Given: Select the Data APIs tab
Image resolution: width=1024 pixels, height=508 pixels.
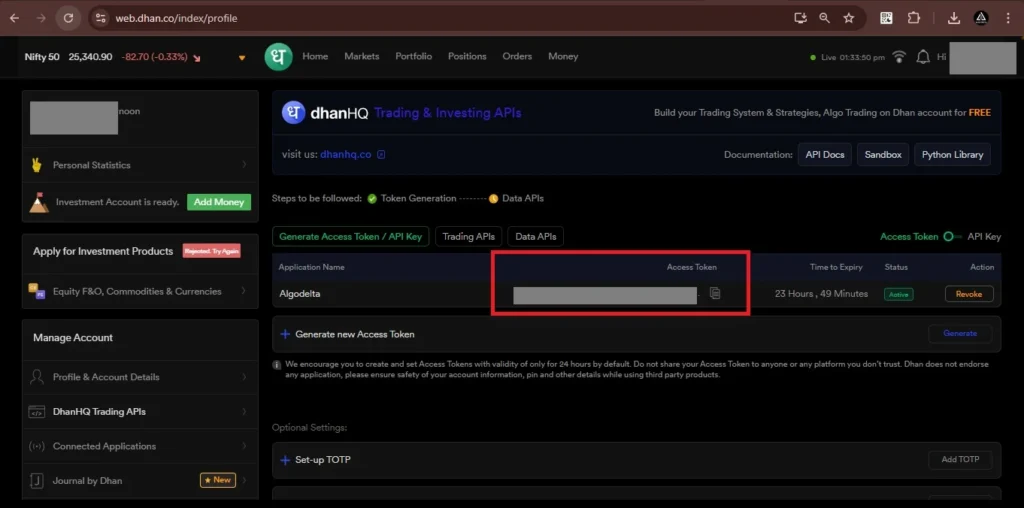Looking at the screenshot, I should pos(535,237).
